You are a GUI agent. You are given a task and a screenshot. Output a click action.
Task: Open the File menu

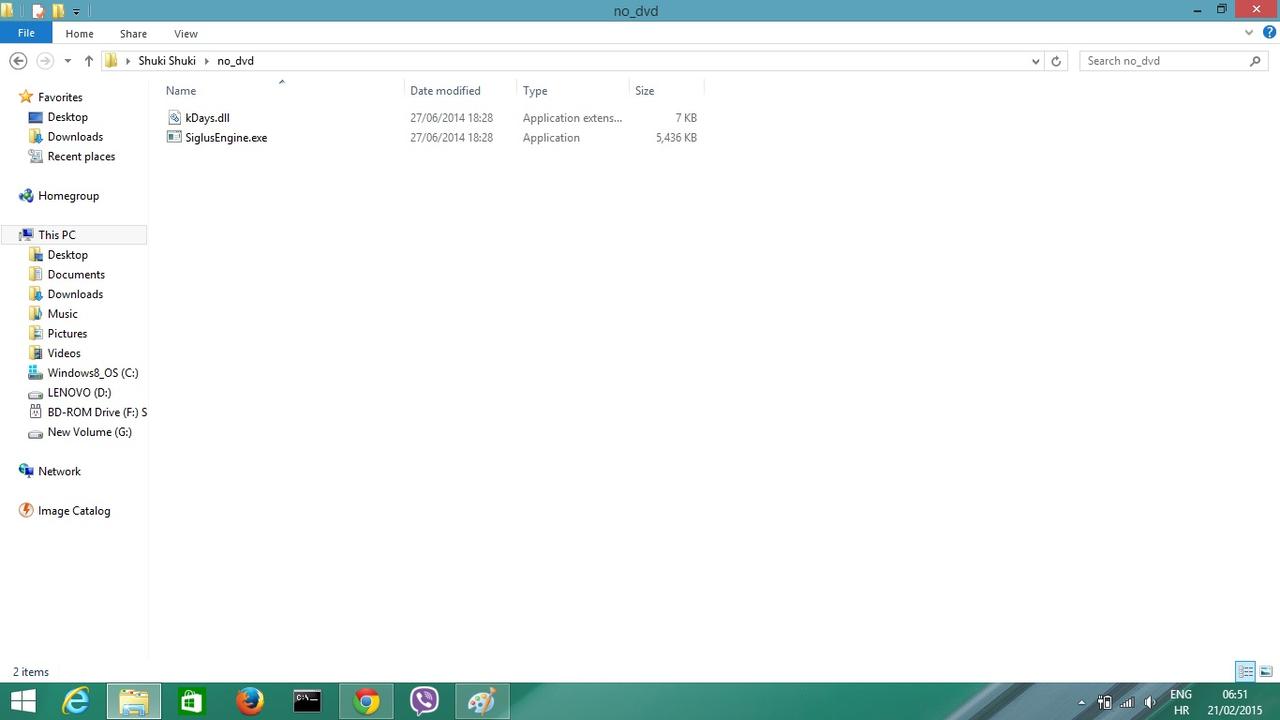tap(26, 33)
